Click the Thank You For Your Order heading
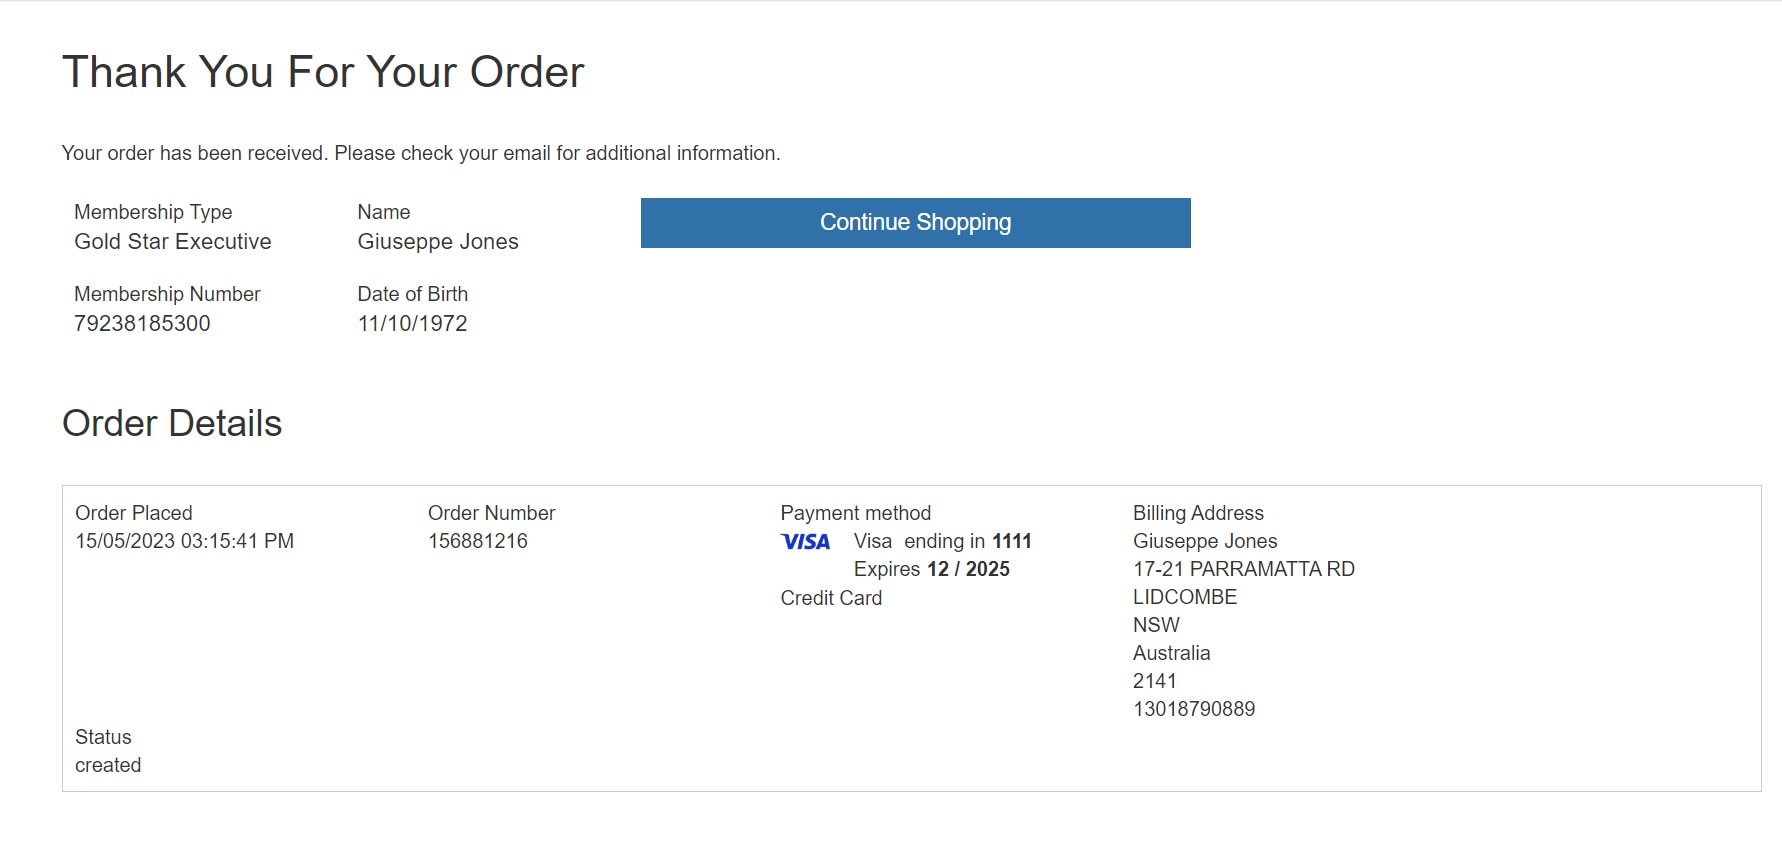The width and height of the screenshot is (1782, 847). [x=323, y=72]
